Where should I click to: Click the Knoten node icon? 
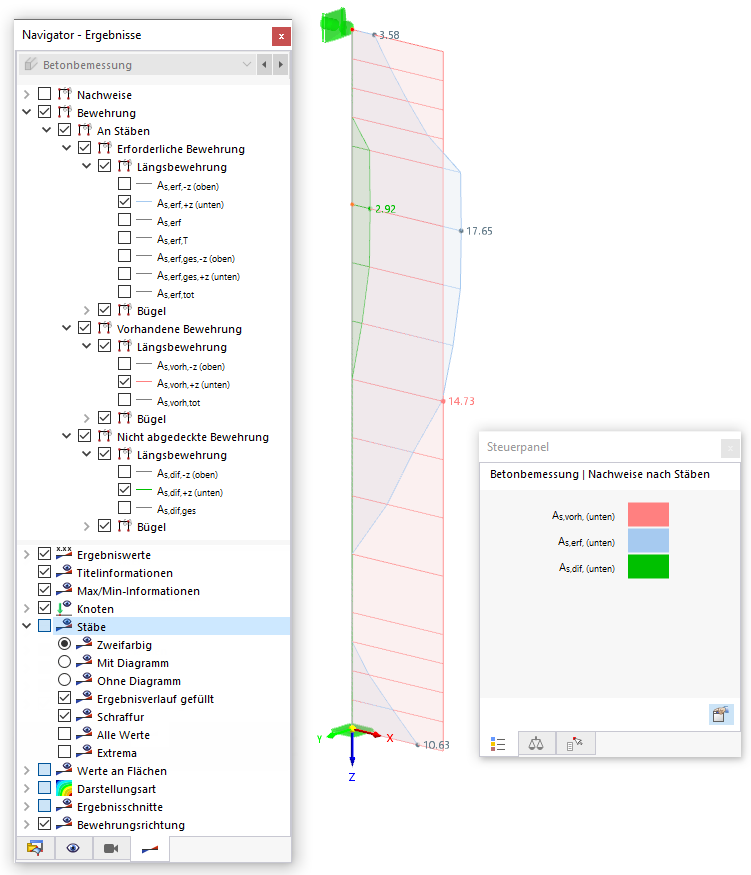(x=64, y=608)
